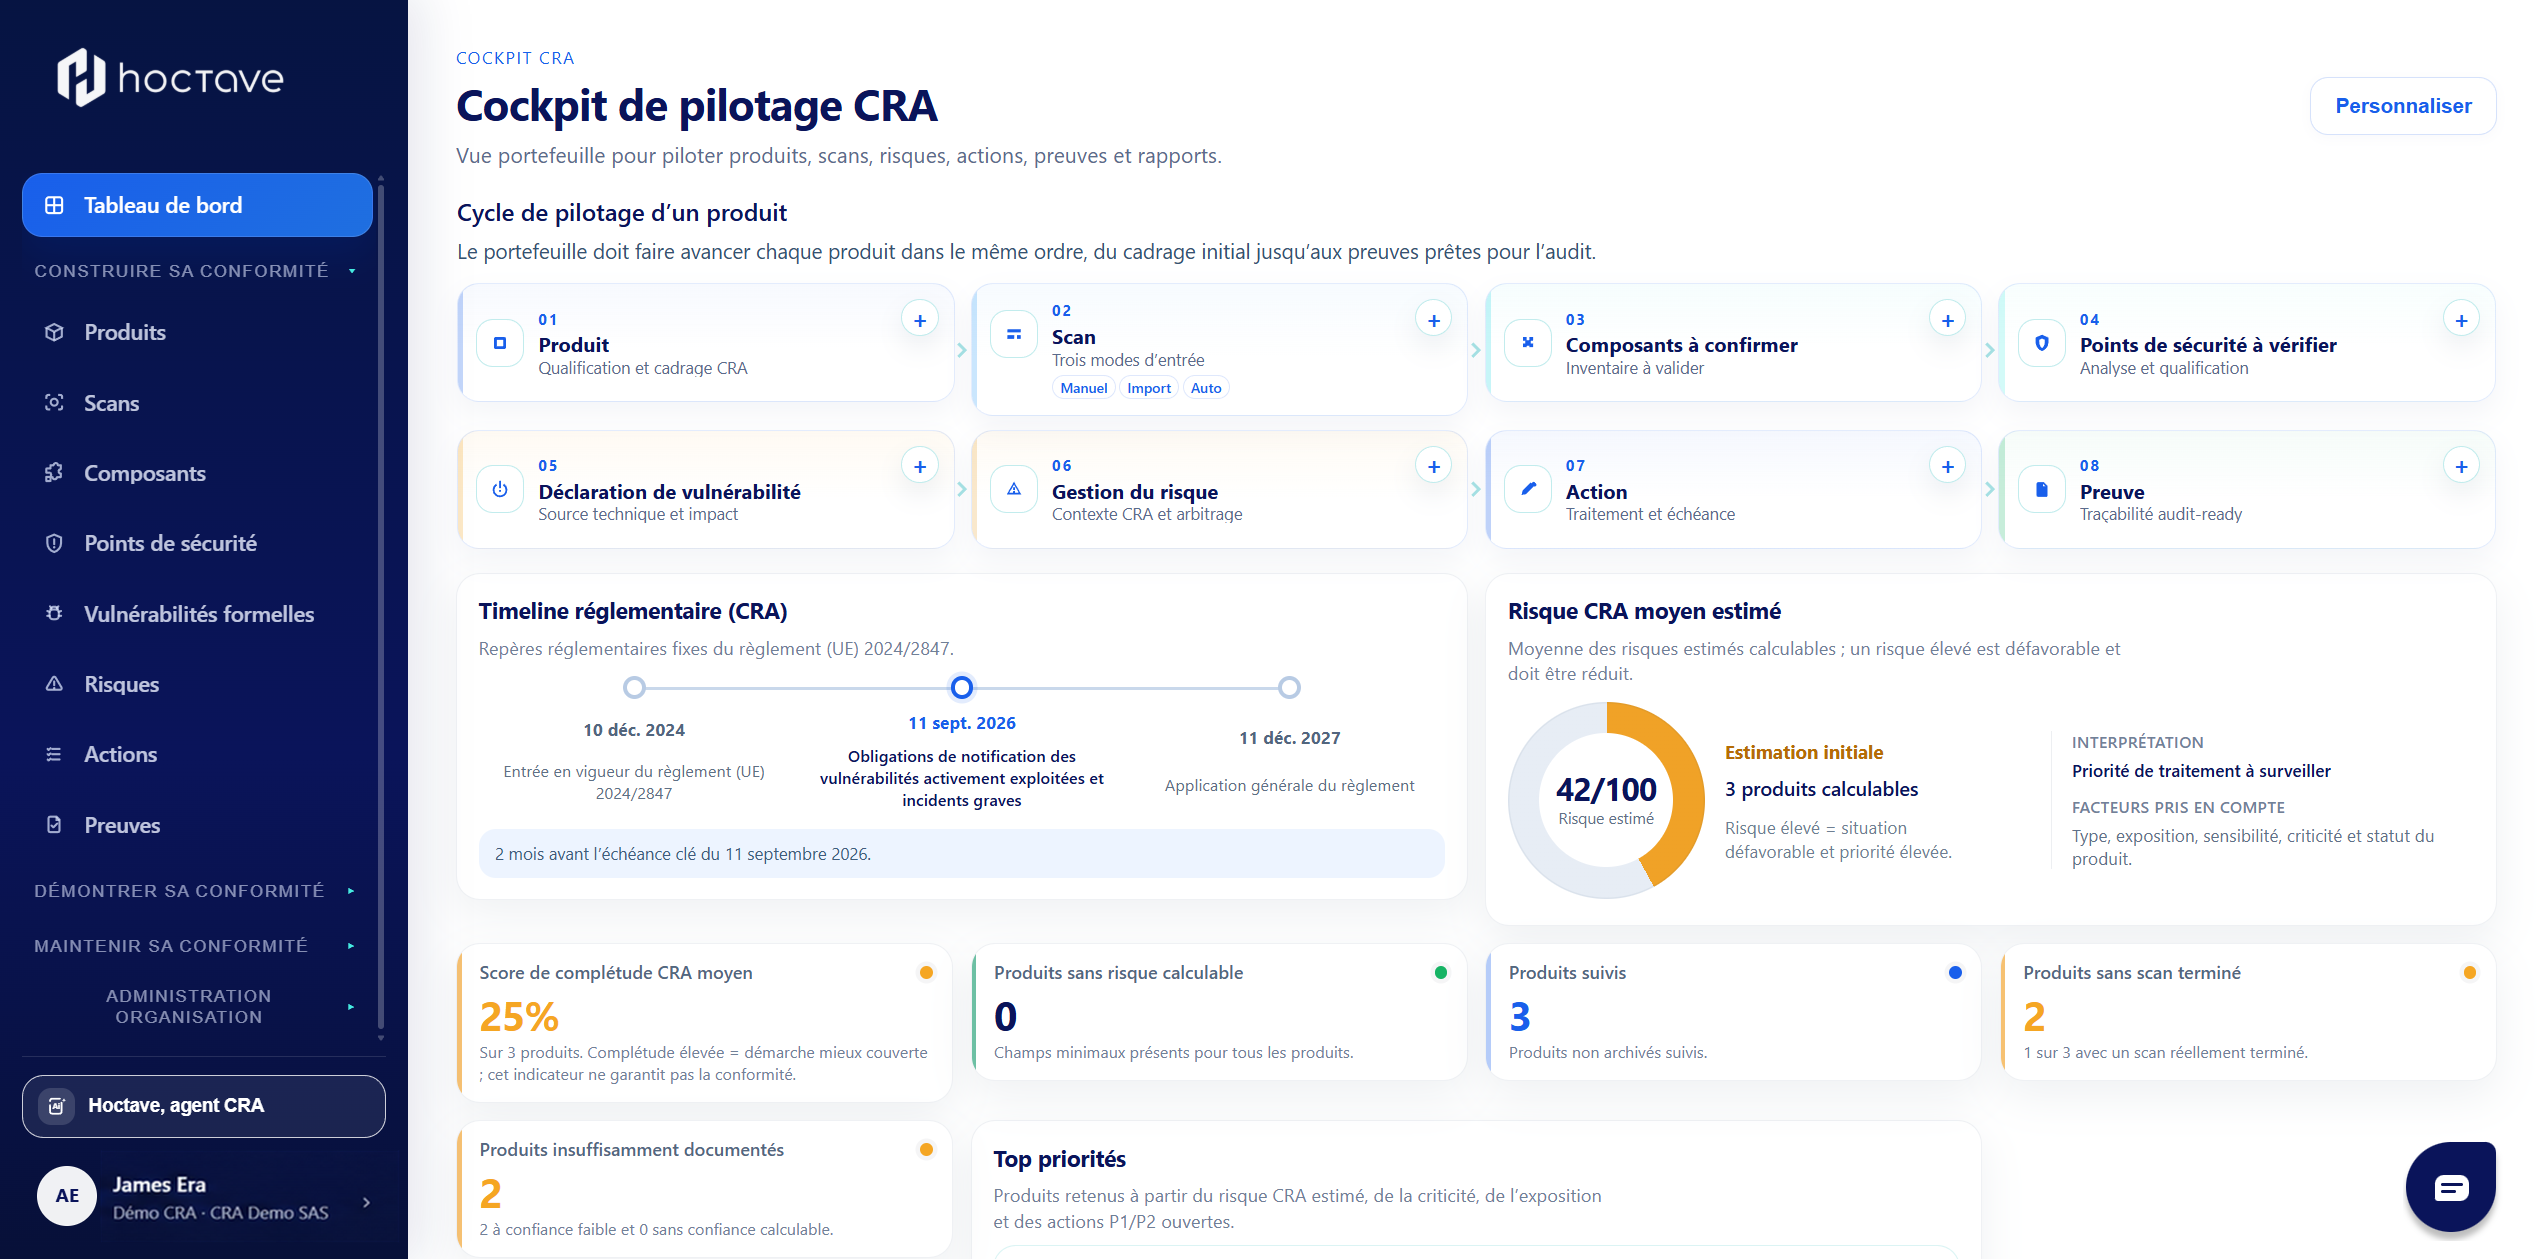
Task: Click the Composants à confirmer step icon
Action: 1528,343
